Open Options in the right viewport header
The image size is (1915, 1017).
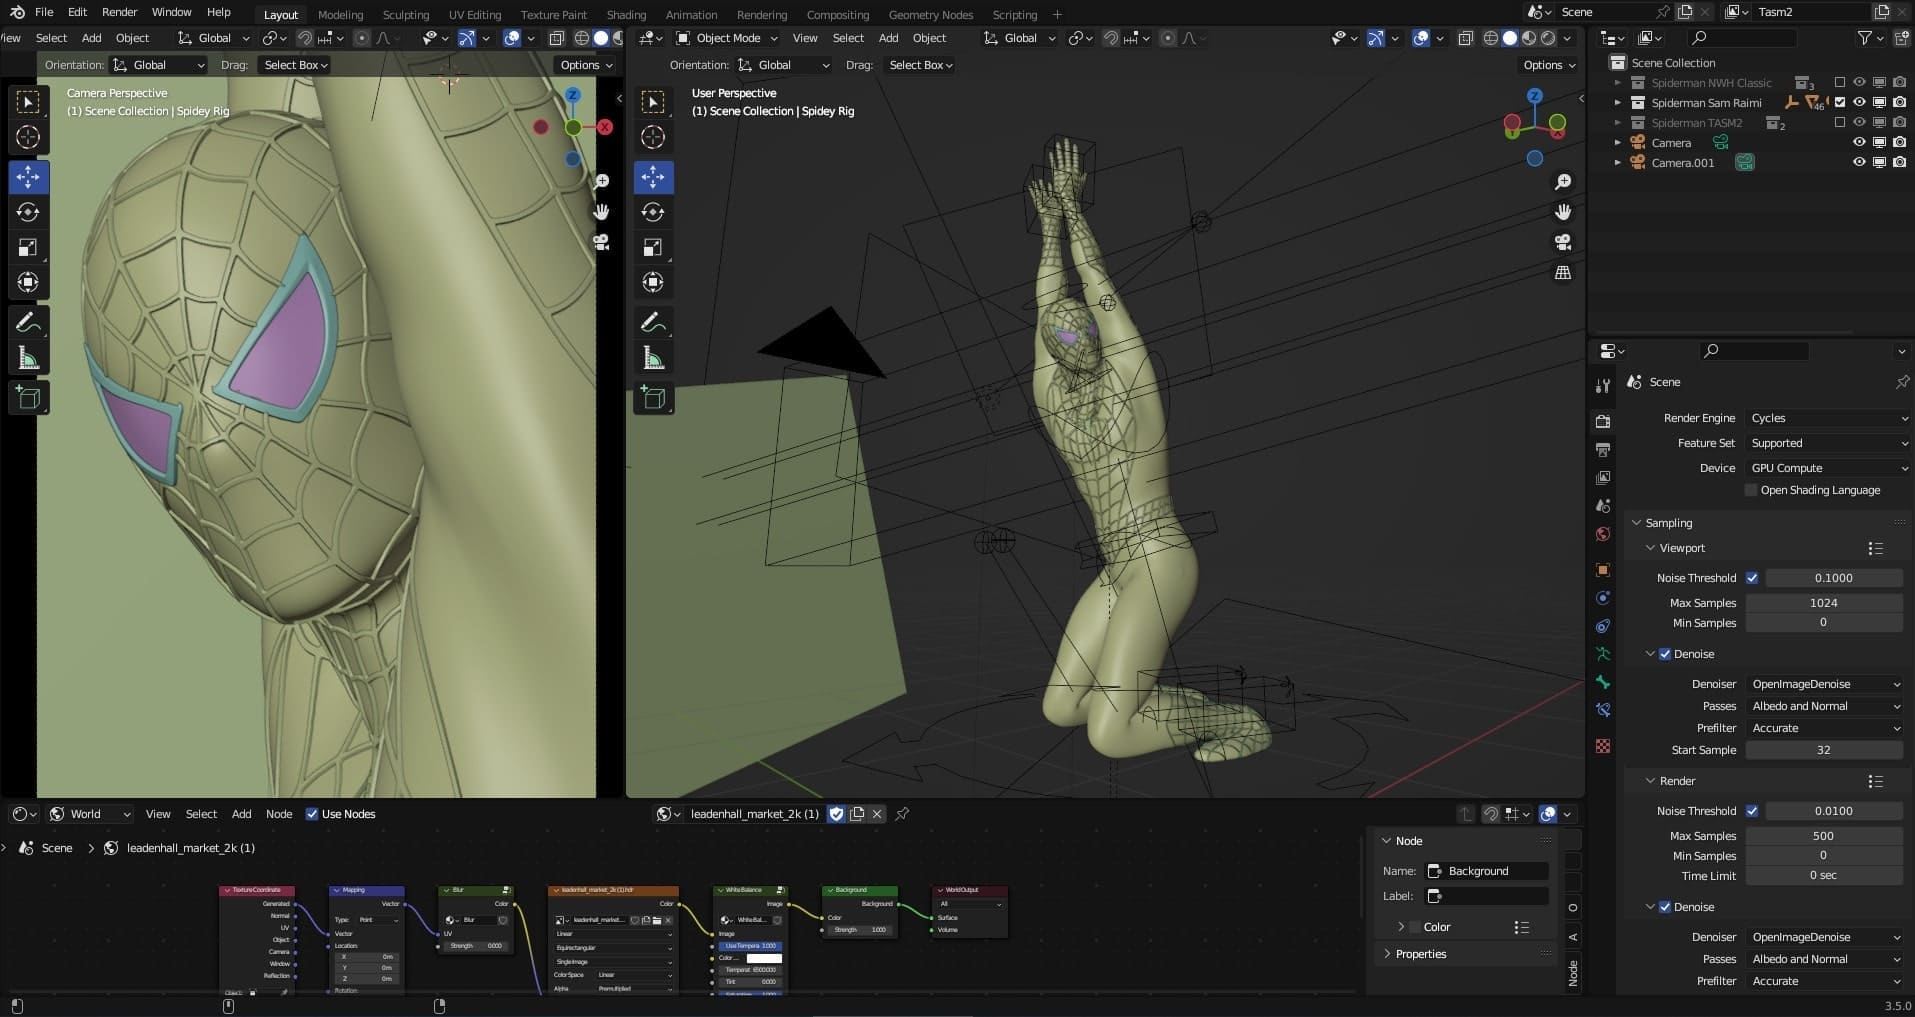pyautogui.click(x=1549, y=65)
